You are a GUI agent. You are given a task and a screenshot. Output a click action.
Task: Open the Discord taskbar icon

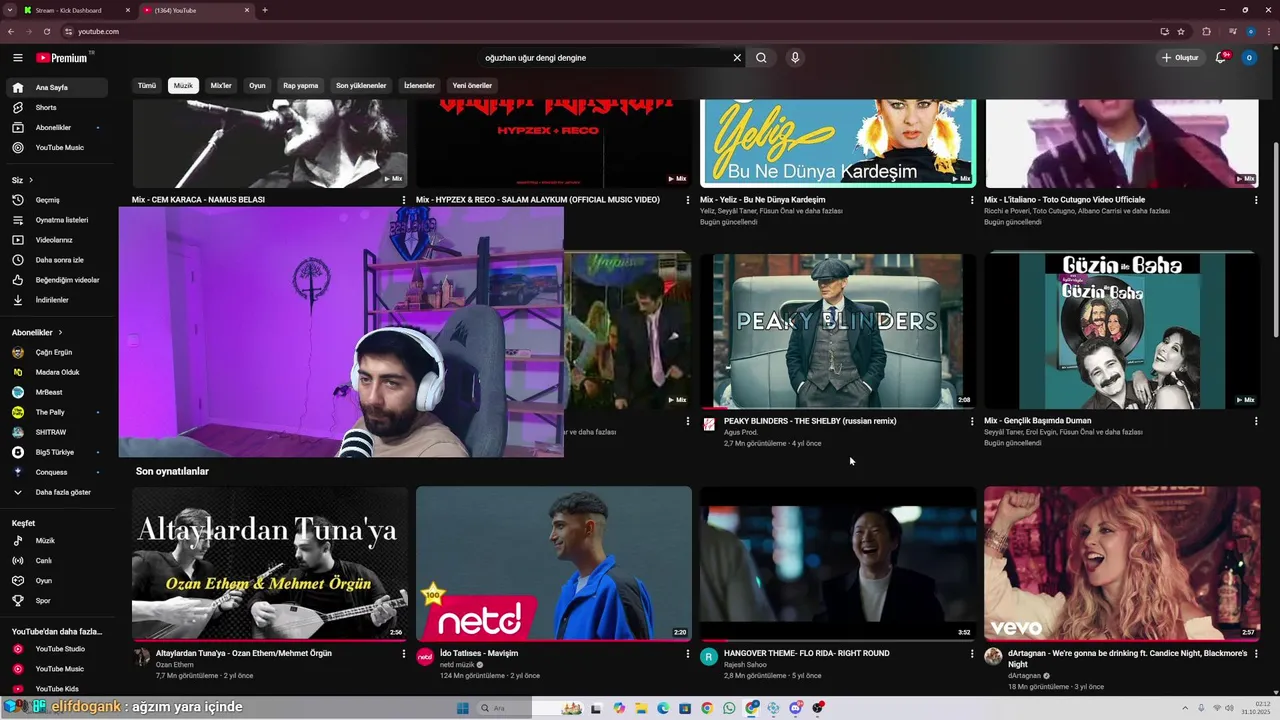coord(796,708)
